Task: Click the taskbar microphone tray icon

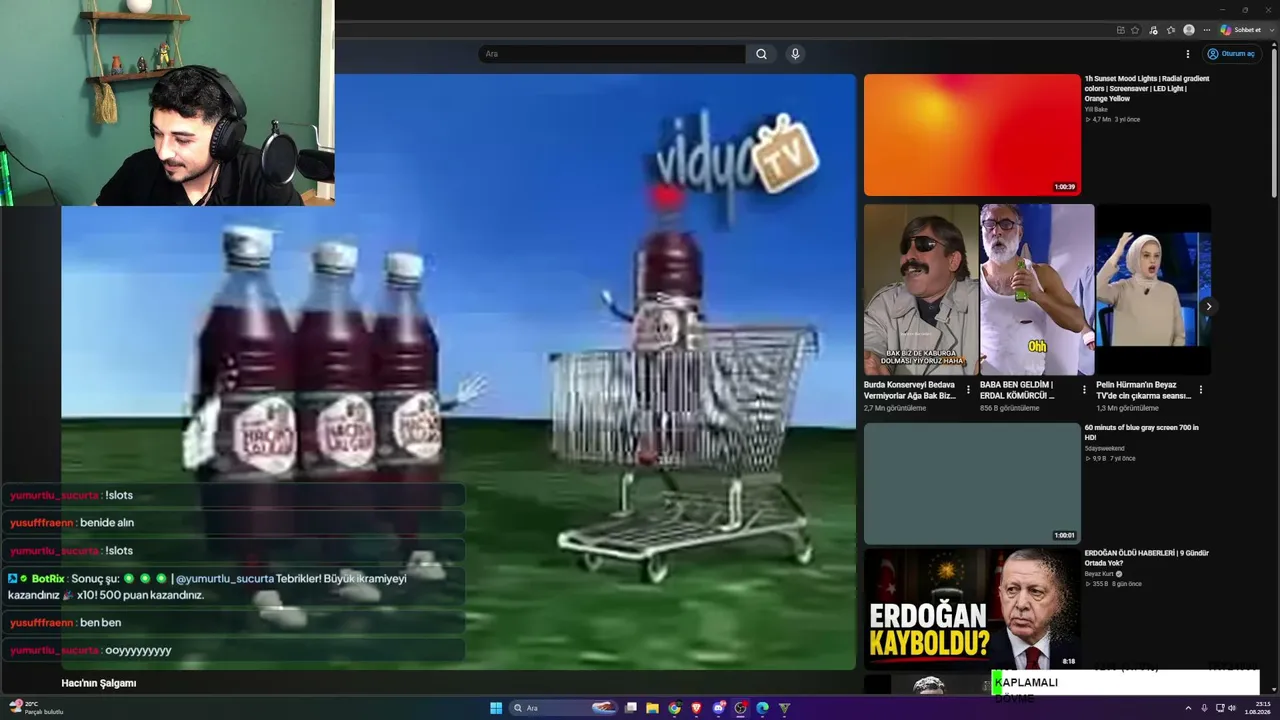Action: click(x=1204, y=708)
